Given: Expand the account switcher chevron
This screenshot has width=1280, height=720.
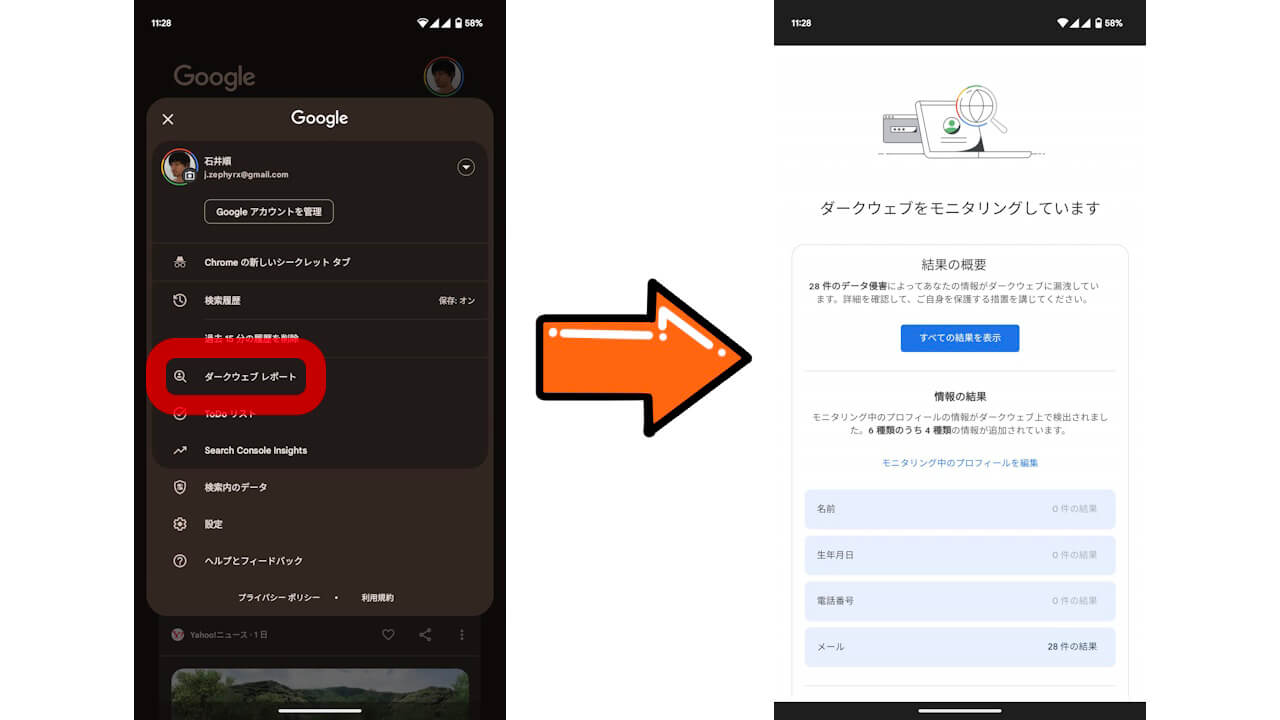Looking at the screenshot, I should 465,167.
